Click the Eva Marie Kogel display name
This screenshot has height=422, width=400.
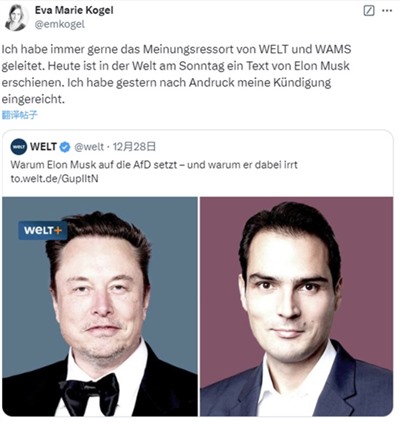click(74, 10)
